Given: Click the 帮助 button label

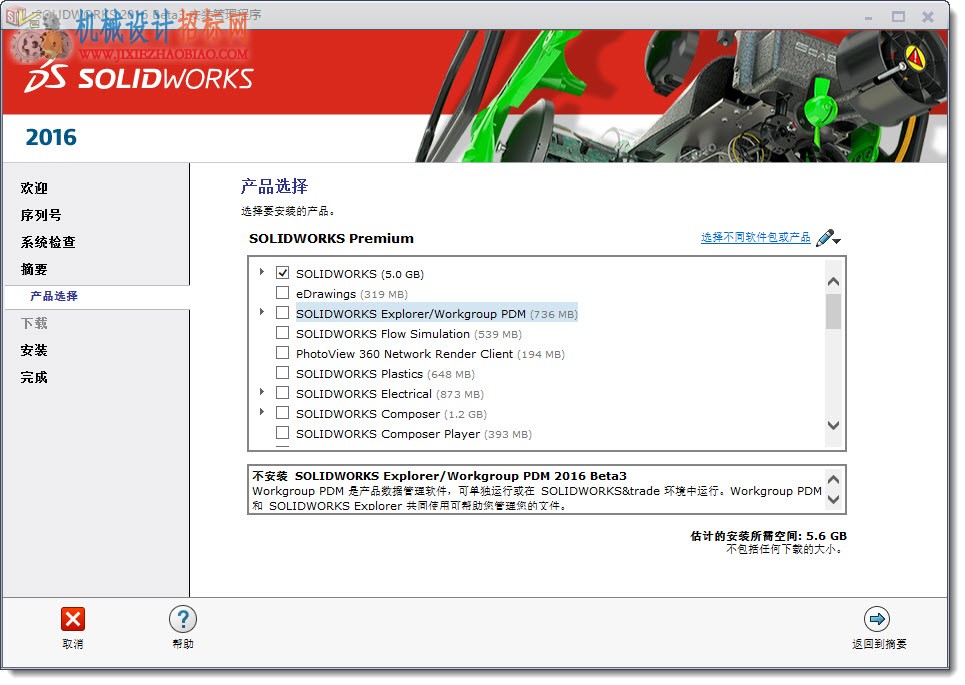Looking at the screenshot, I should point(183,644).
